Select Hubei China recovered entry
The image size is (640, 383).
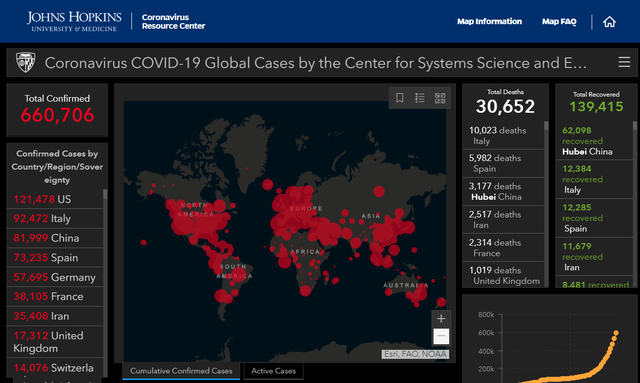coord(594,141)
